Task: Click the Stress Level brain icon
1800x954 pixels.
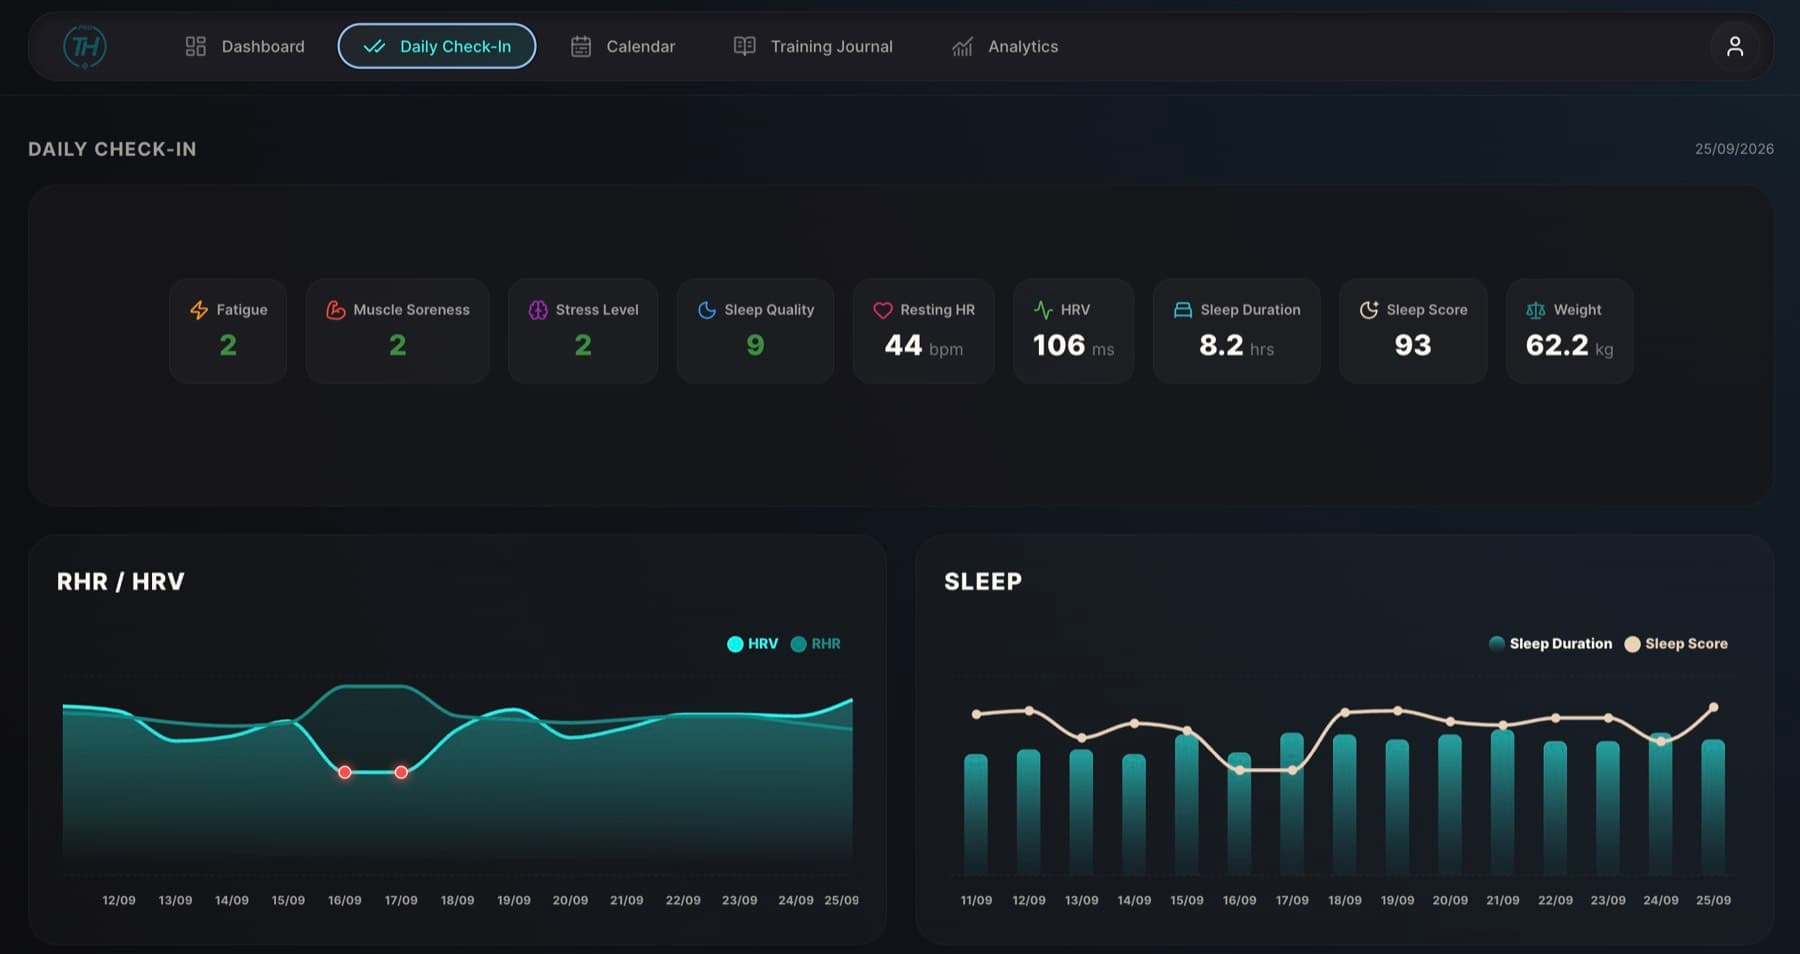Action: click(538, 310)
